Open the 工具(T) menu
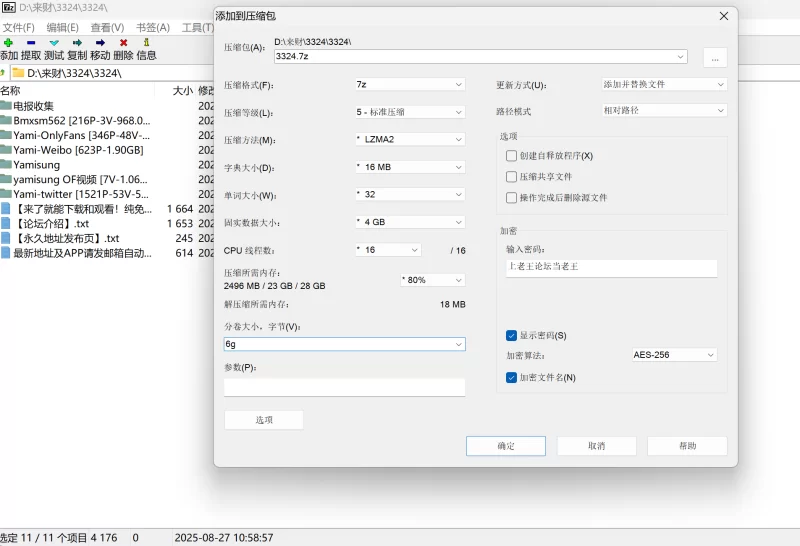Screen dimensions: 800x546 [197, 28]
